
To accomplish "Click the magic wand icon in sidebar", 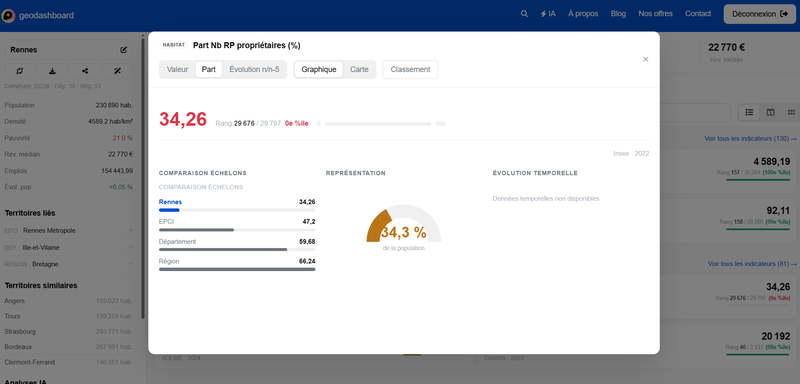I will click(x=117, y=71).
